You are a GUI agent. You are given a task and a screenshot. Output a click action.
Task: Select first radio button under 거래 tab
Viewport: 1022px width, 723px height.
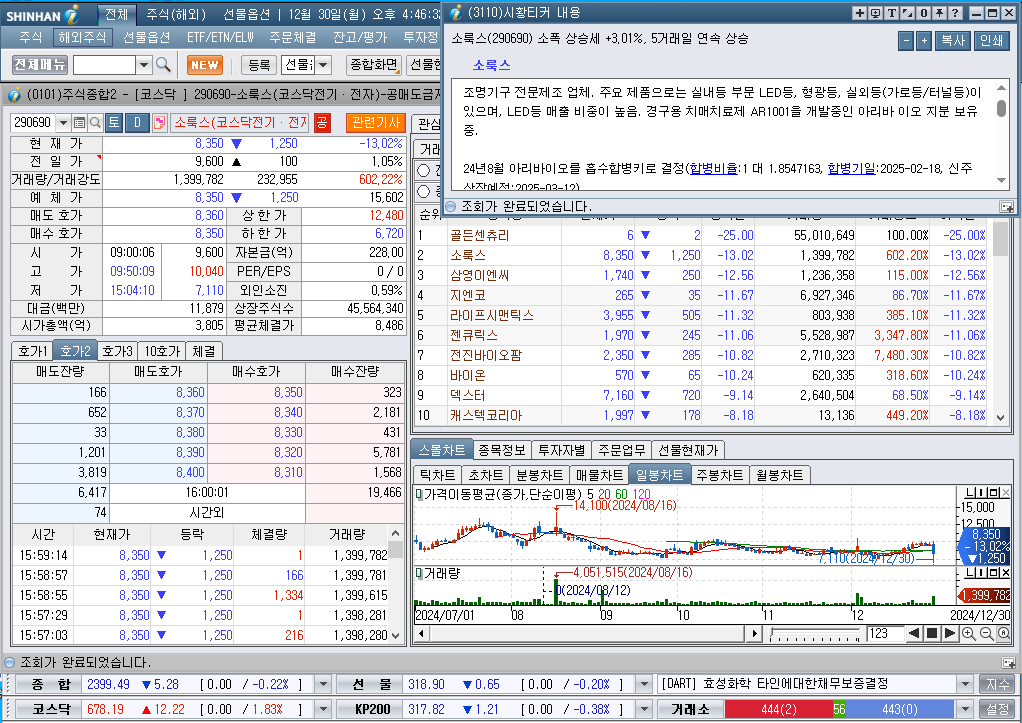click(x=424, y=170)
